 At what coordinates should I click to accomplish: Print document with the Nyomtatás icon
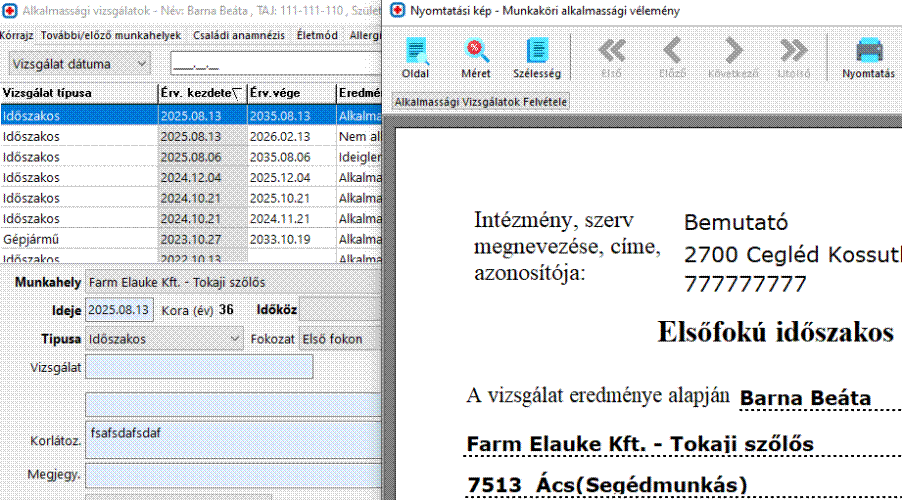click(868, 57)
